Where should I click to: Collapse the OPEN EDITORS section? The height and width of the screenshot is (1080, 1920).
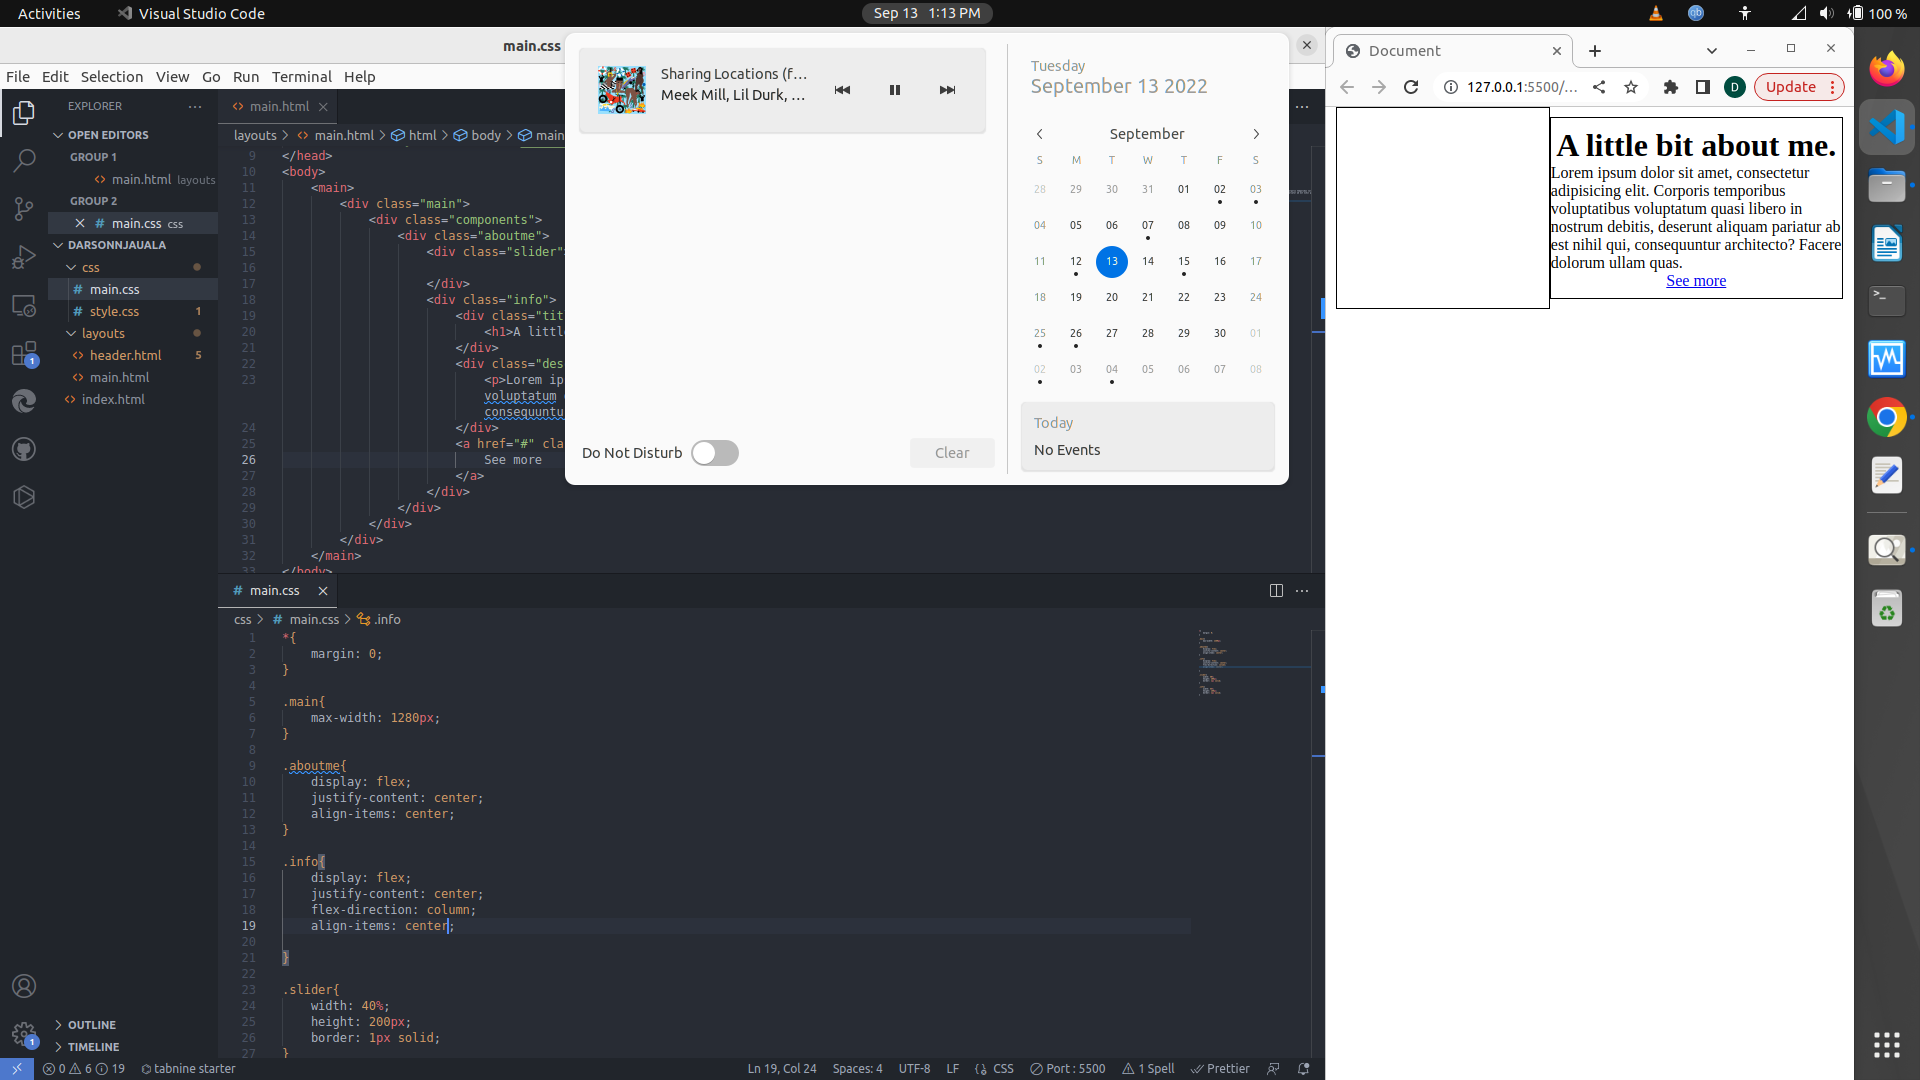click(58, 135)
